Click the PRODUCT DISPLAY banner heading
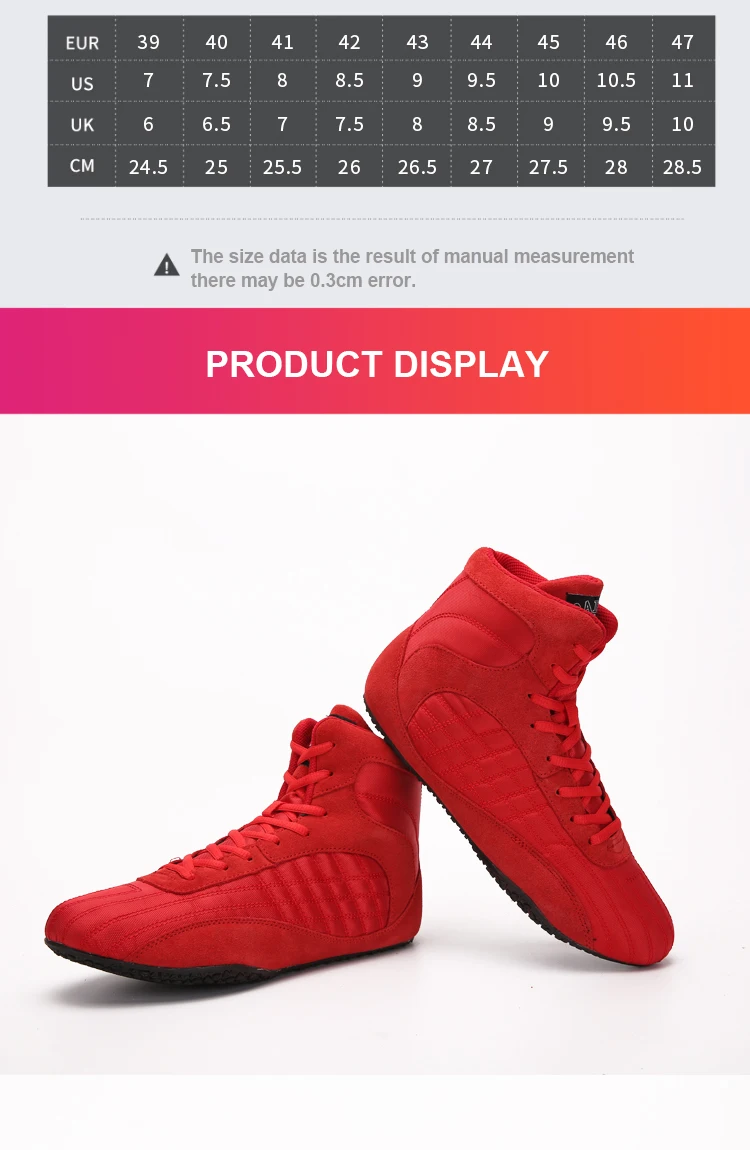Image resolution: width=750 pixels, height=1150 pixels. pos(377,364)
